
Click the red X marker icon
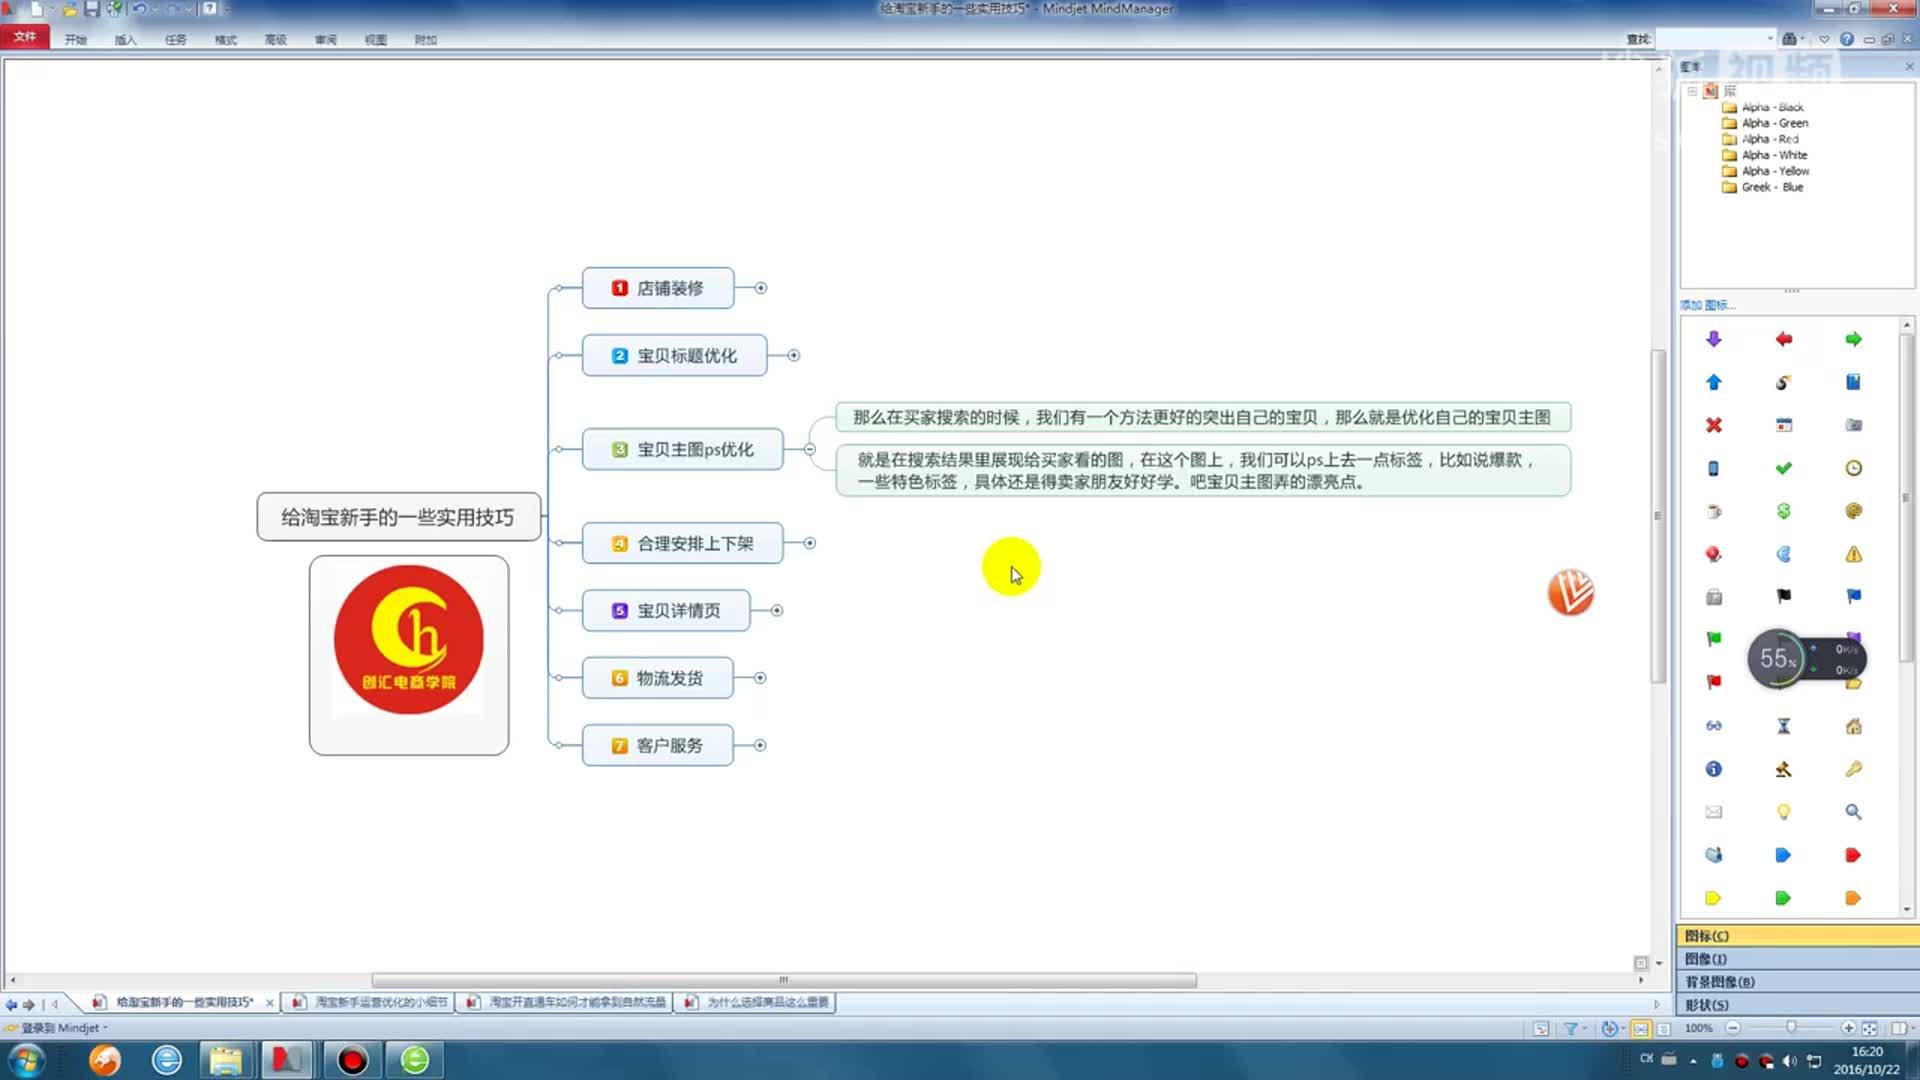(1713, 425)
